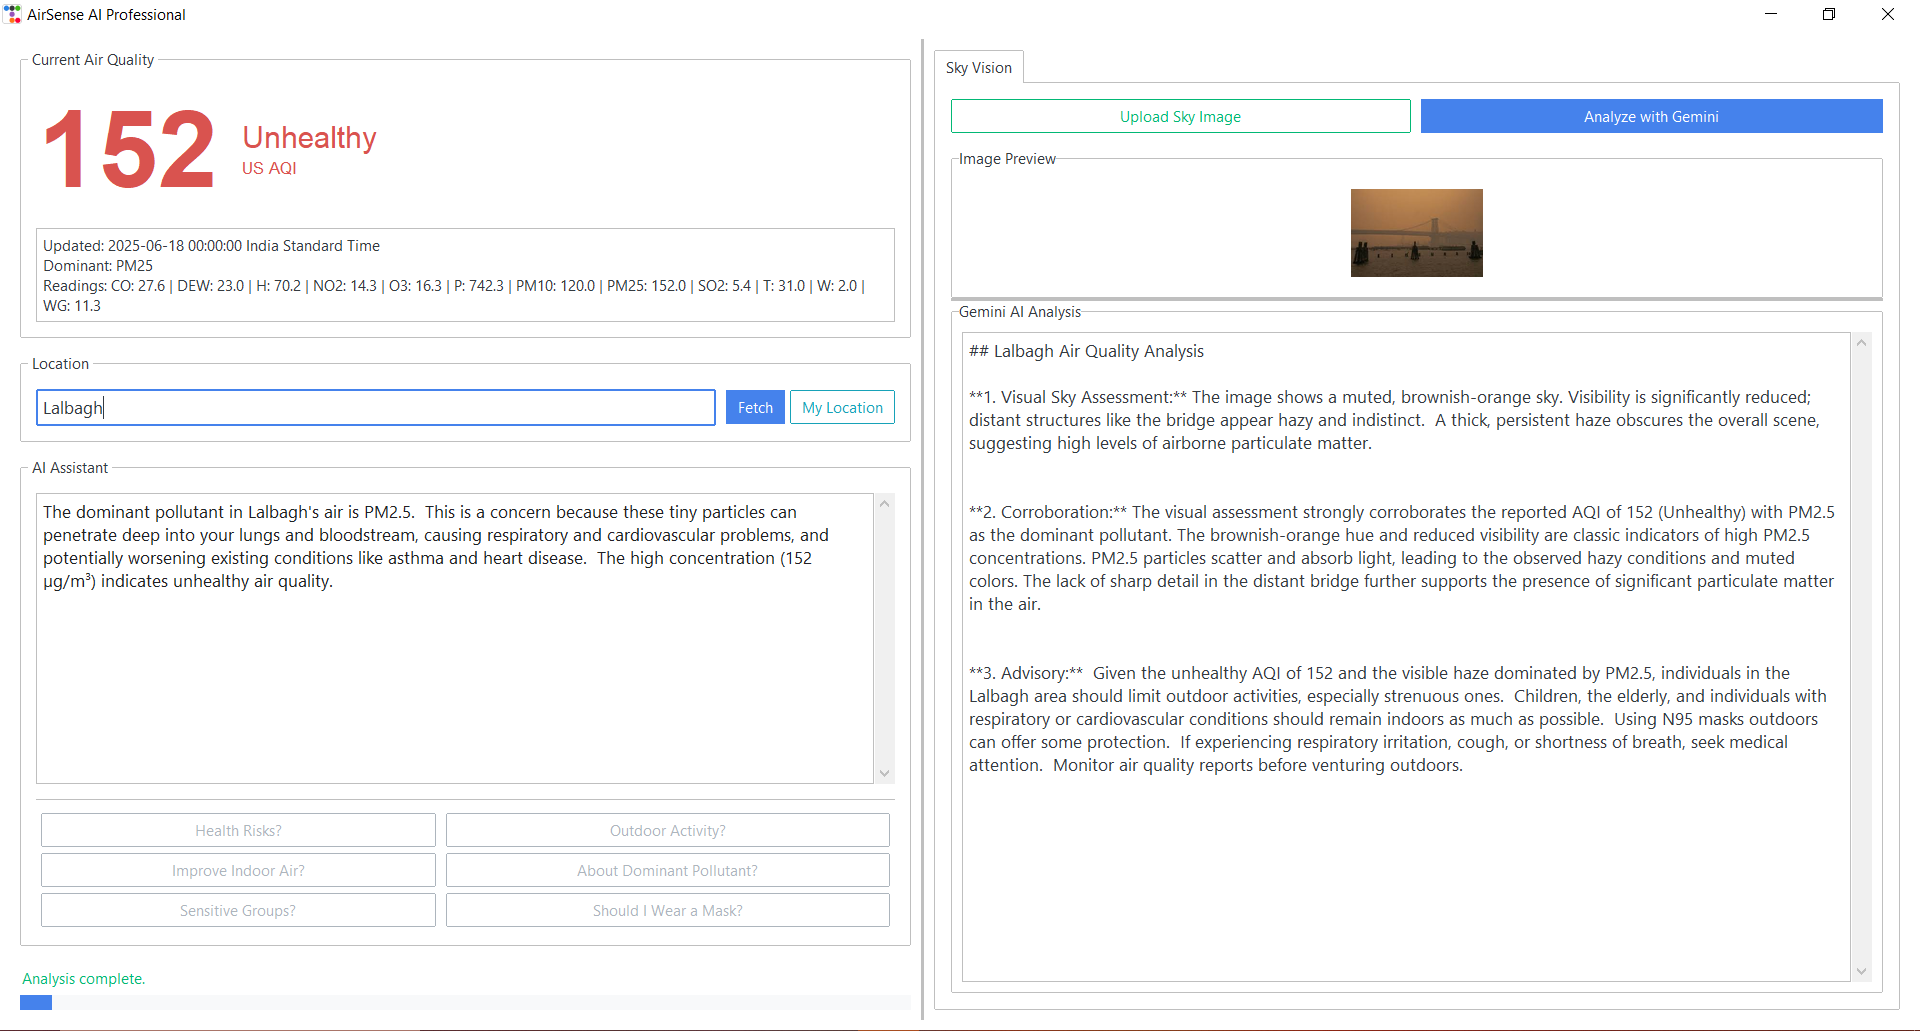
Task: Use the My Location button
Action: [x=842, y=407]
